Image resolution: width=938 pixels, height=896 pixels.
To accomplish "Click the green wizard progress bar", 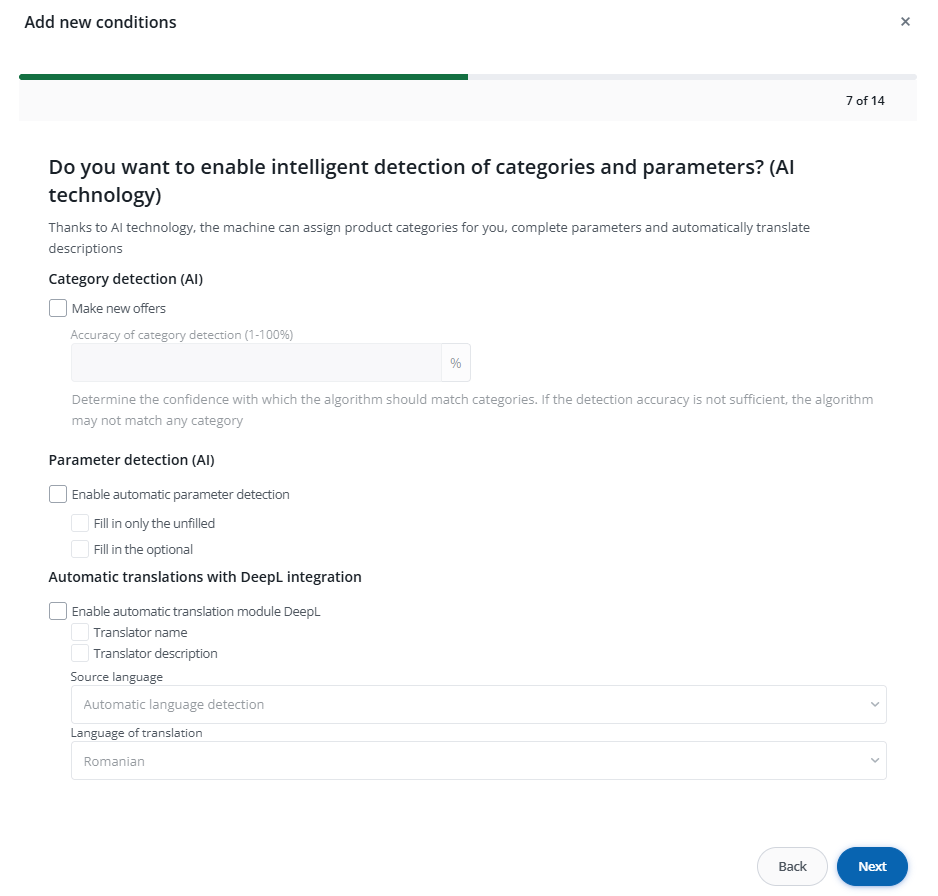I will [x=243, y=76].
